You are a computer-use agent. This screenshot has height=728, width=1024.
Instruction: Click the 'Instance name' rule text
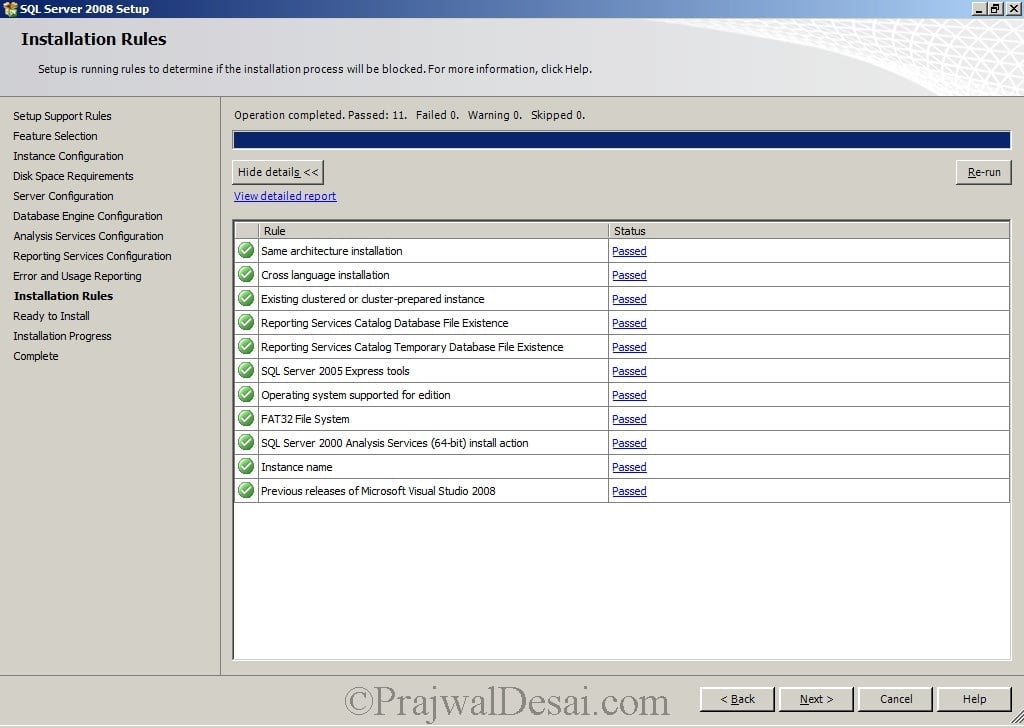(x=296, y=467)
